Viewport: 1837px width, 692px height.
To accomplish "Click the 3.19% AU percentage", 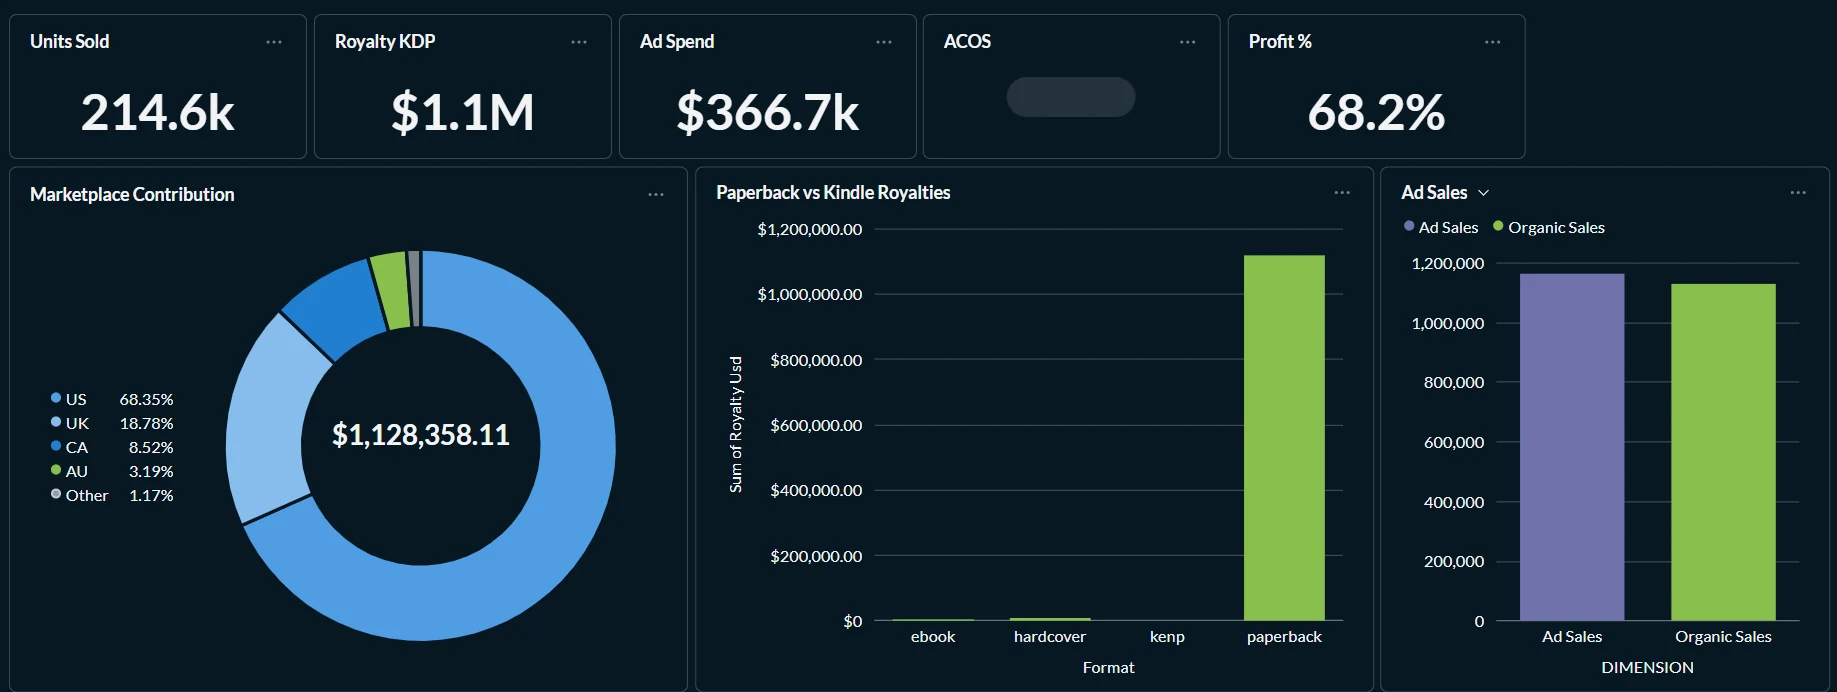I will (151, 471).
